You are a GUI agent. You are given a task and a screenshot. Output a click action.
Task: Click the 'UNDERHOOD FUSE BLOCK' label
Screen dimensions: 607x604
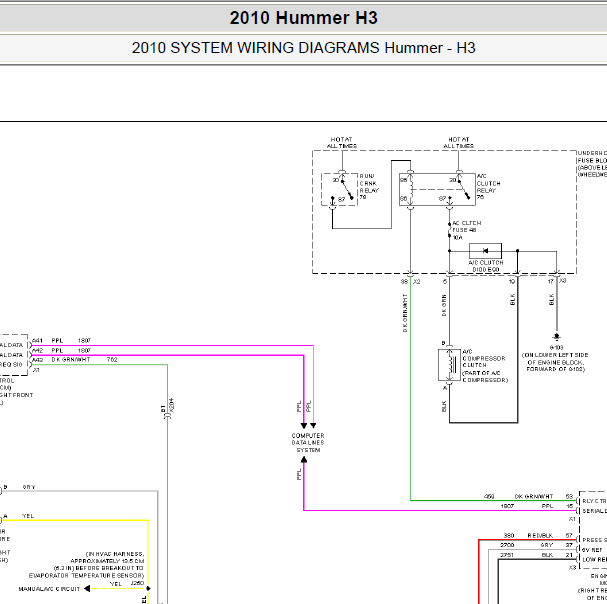592,164
